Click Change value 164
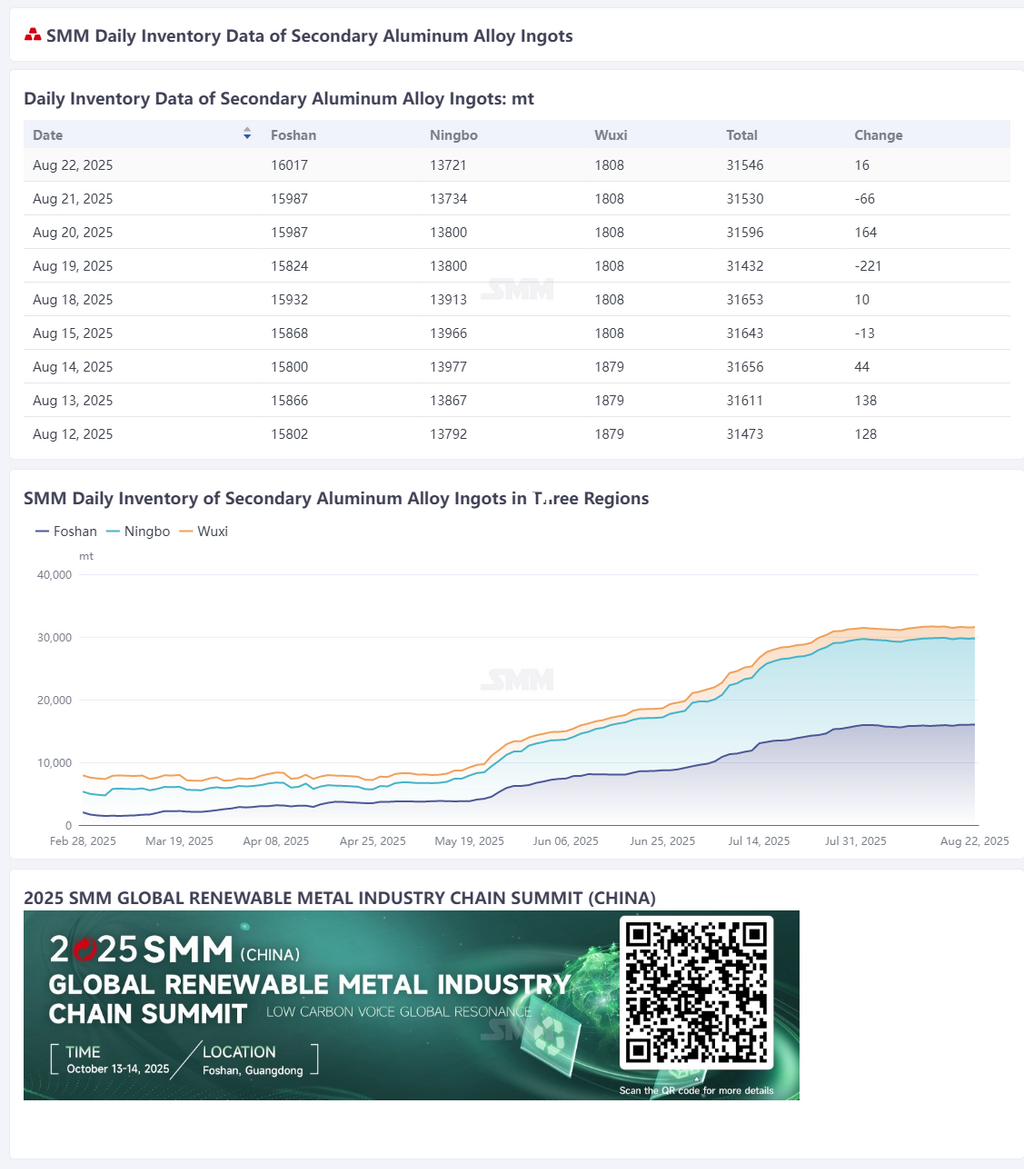This screenshot has width=1024, height=1169. point(865,233)
